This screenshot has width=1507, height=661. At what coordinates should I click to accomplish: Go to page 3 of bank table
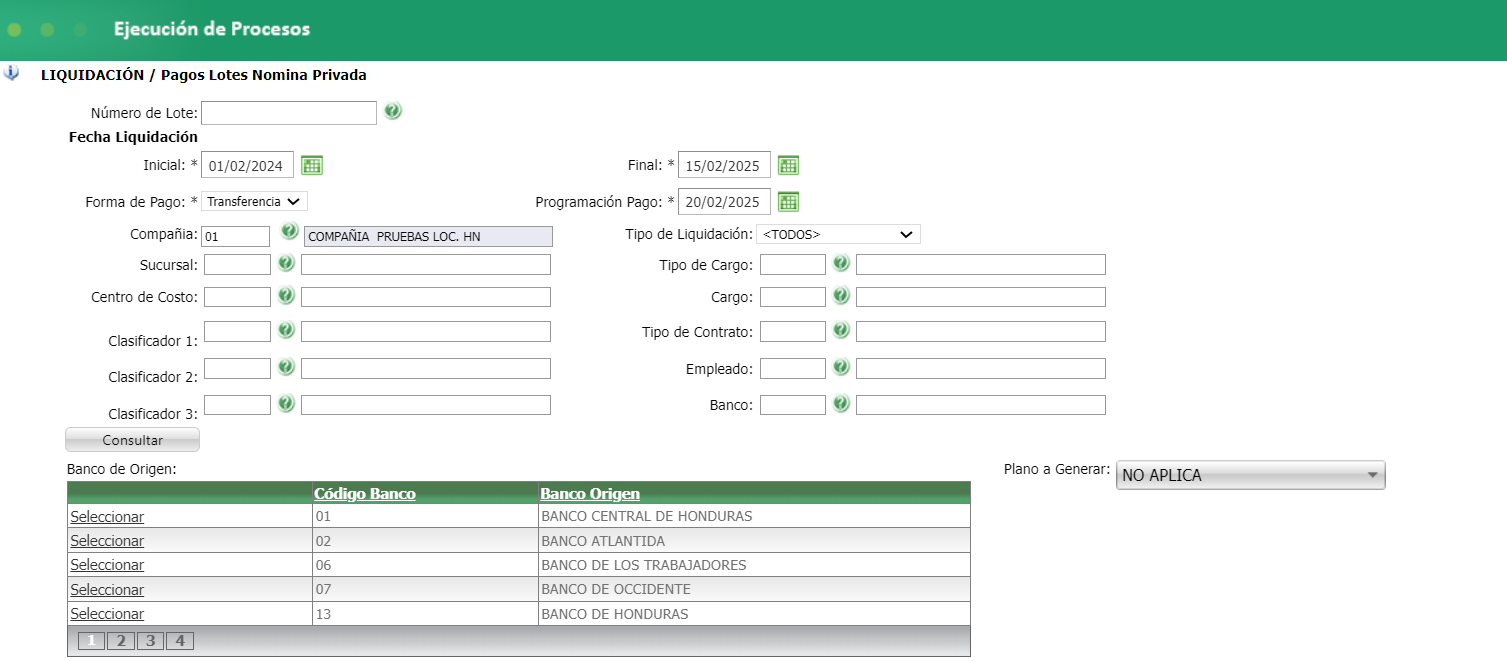pyautogui.click(x=150, y=641)
